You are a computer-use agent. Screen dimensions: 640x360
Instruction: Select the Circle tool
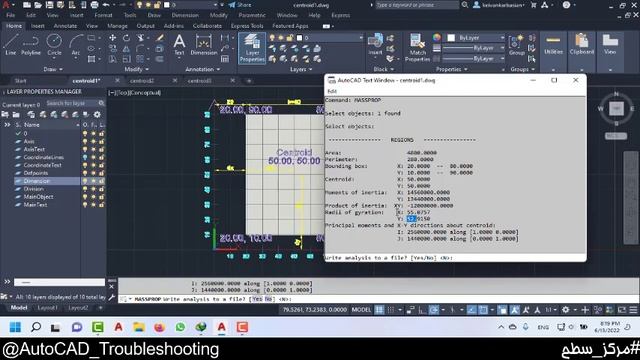click(54, 45)
